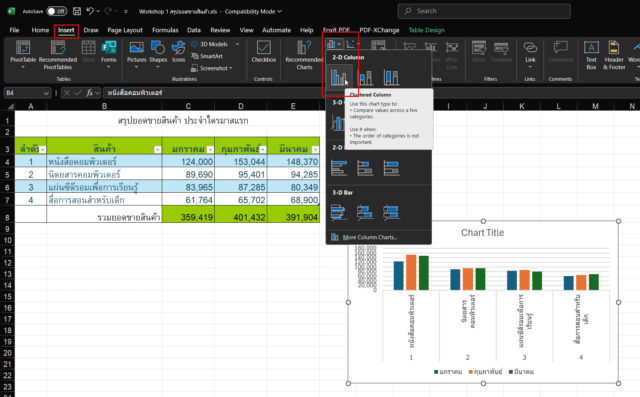Toggle the AutoSave switch
This screenshot has height=397, width=640.
coord(56,11)
